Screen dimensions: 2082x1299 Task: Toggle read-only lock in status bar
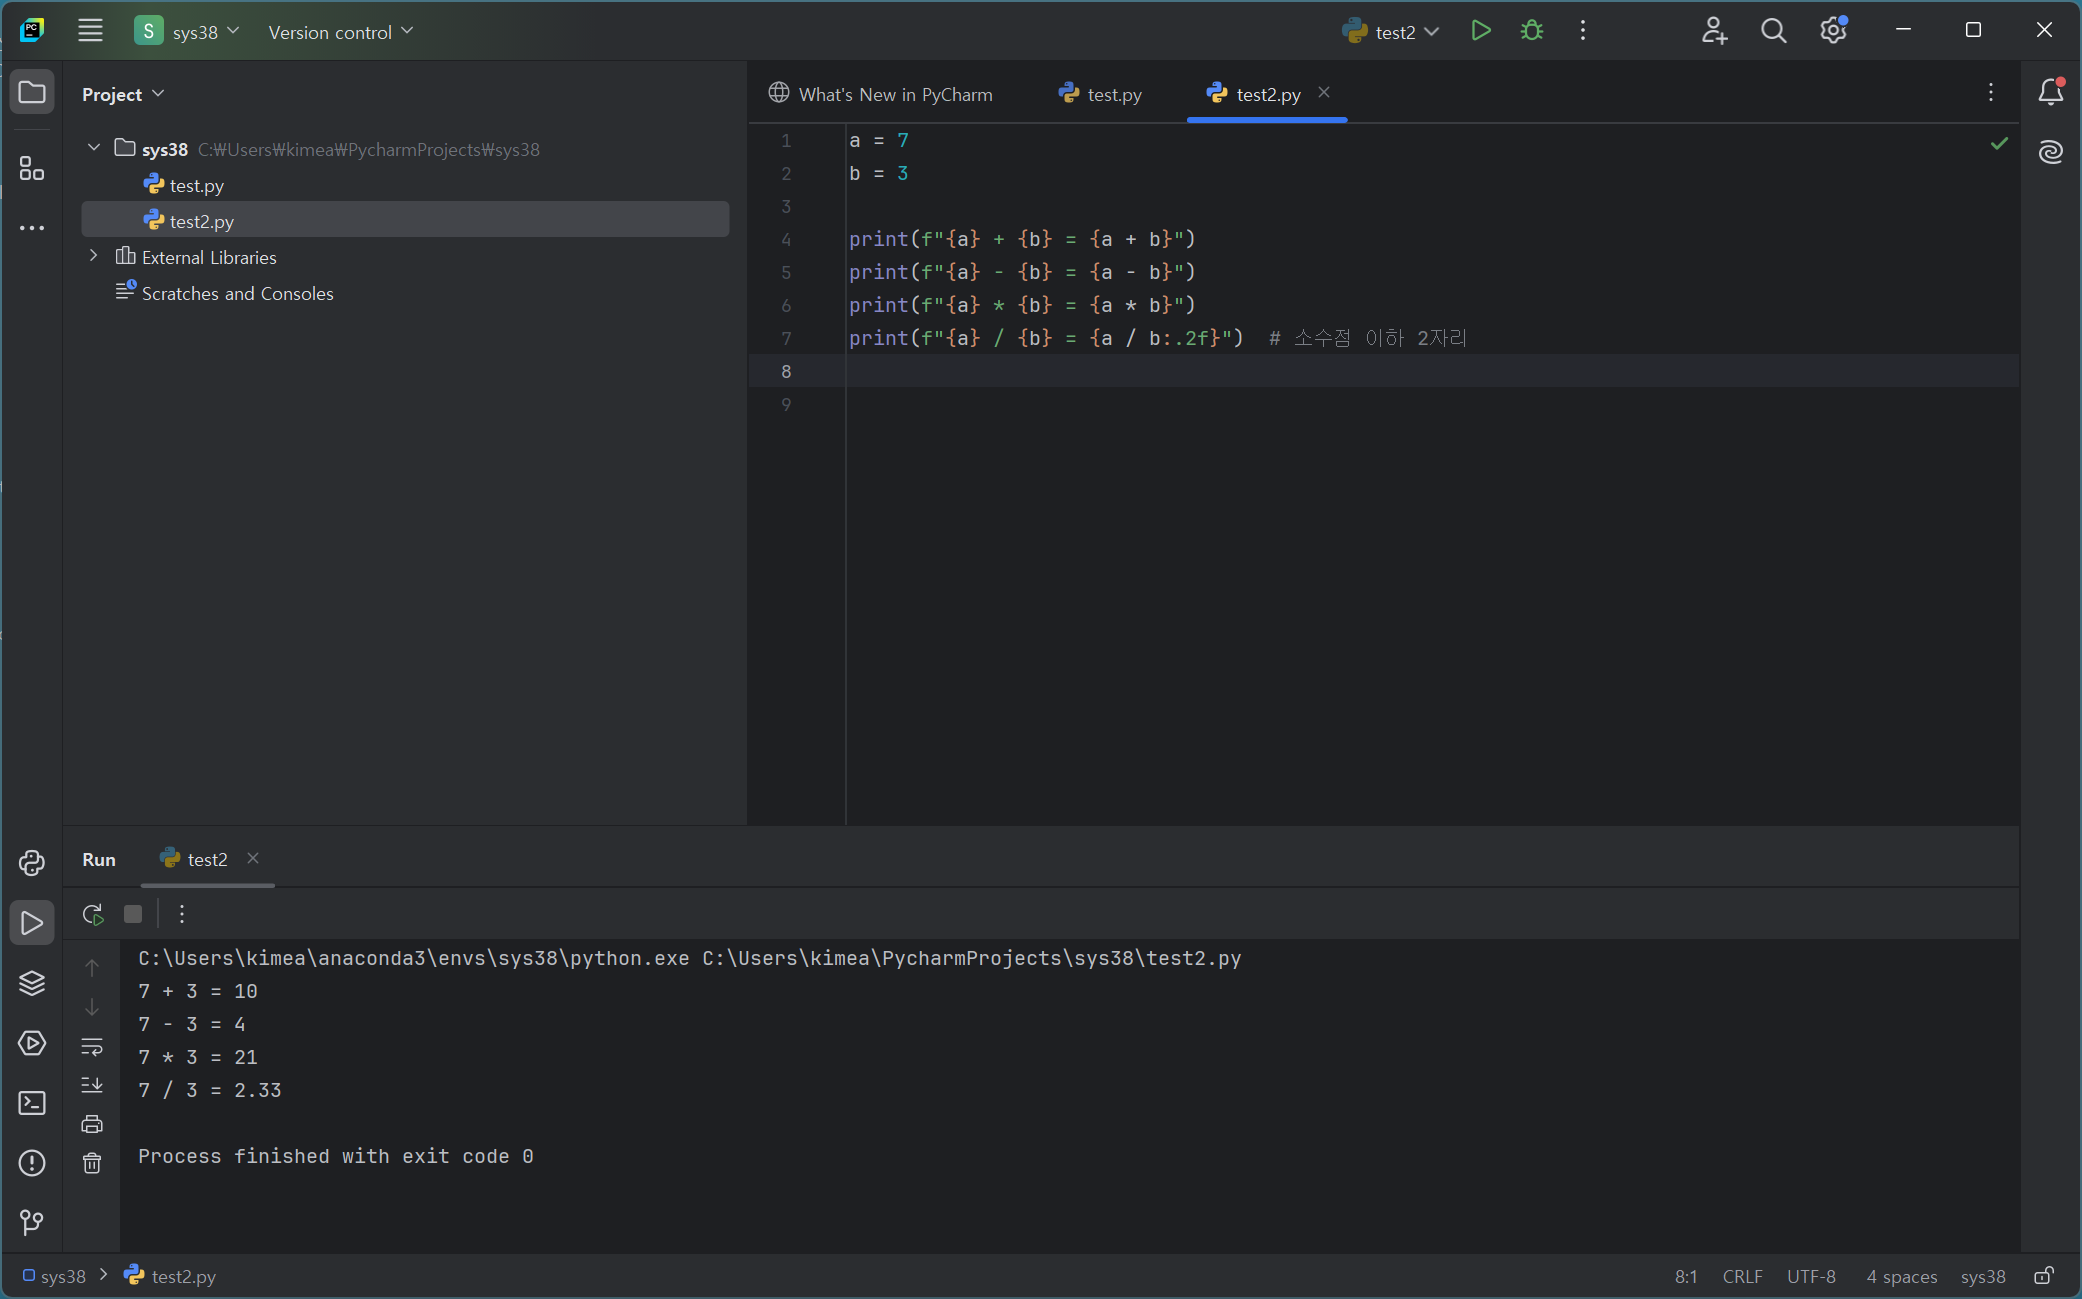[2044, 1276]
